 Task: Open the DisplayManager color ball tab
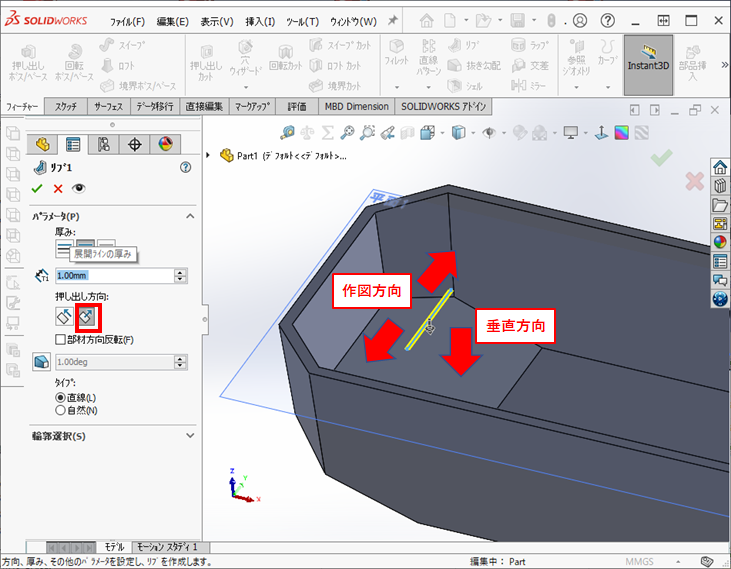pyautogui.click(x=166, y=145)
